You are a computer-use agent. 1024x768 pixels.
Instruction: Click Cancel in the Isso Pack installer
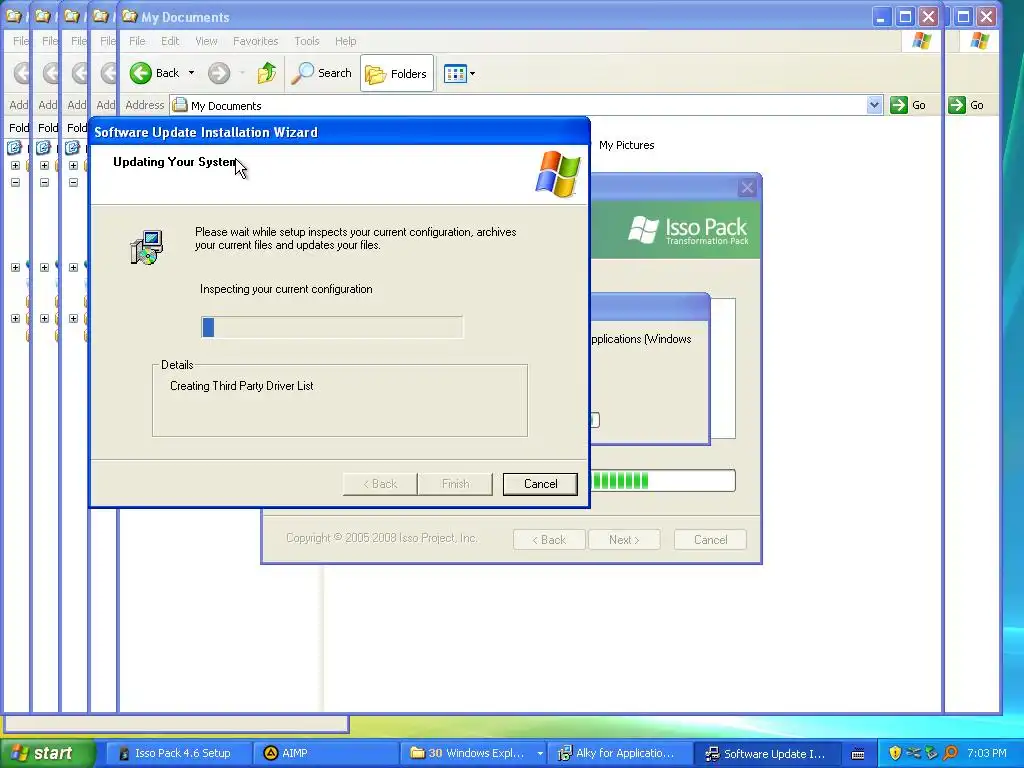[711, 540]
